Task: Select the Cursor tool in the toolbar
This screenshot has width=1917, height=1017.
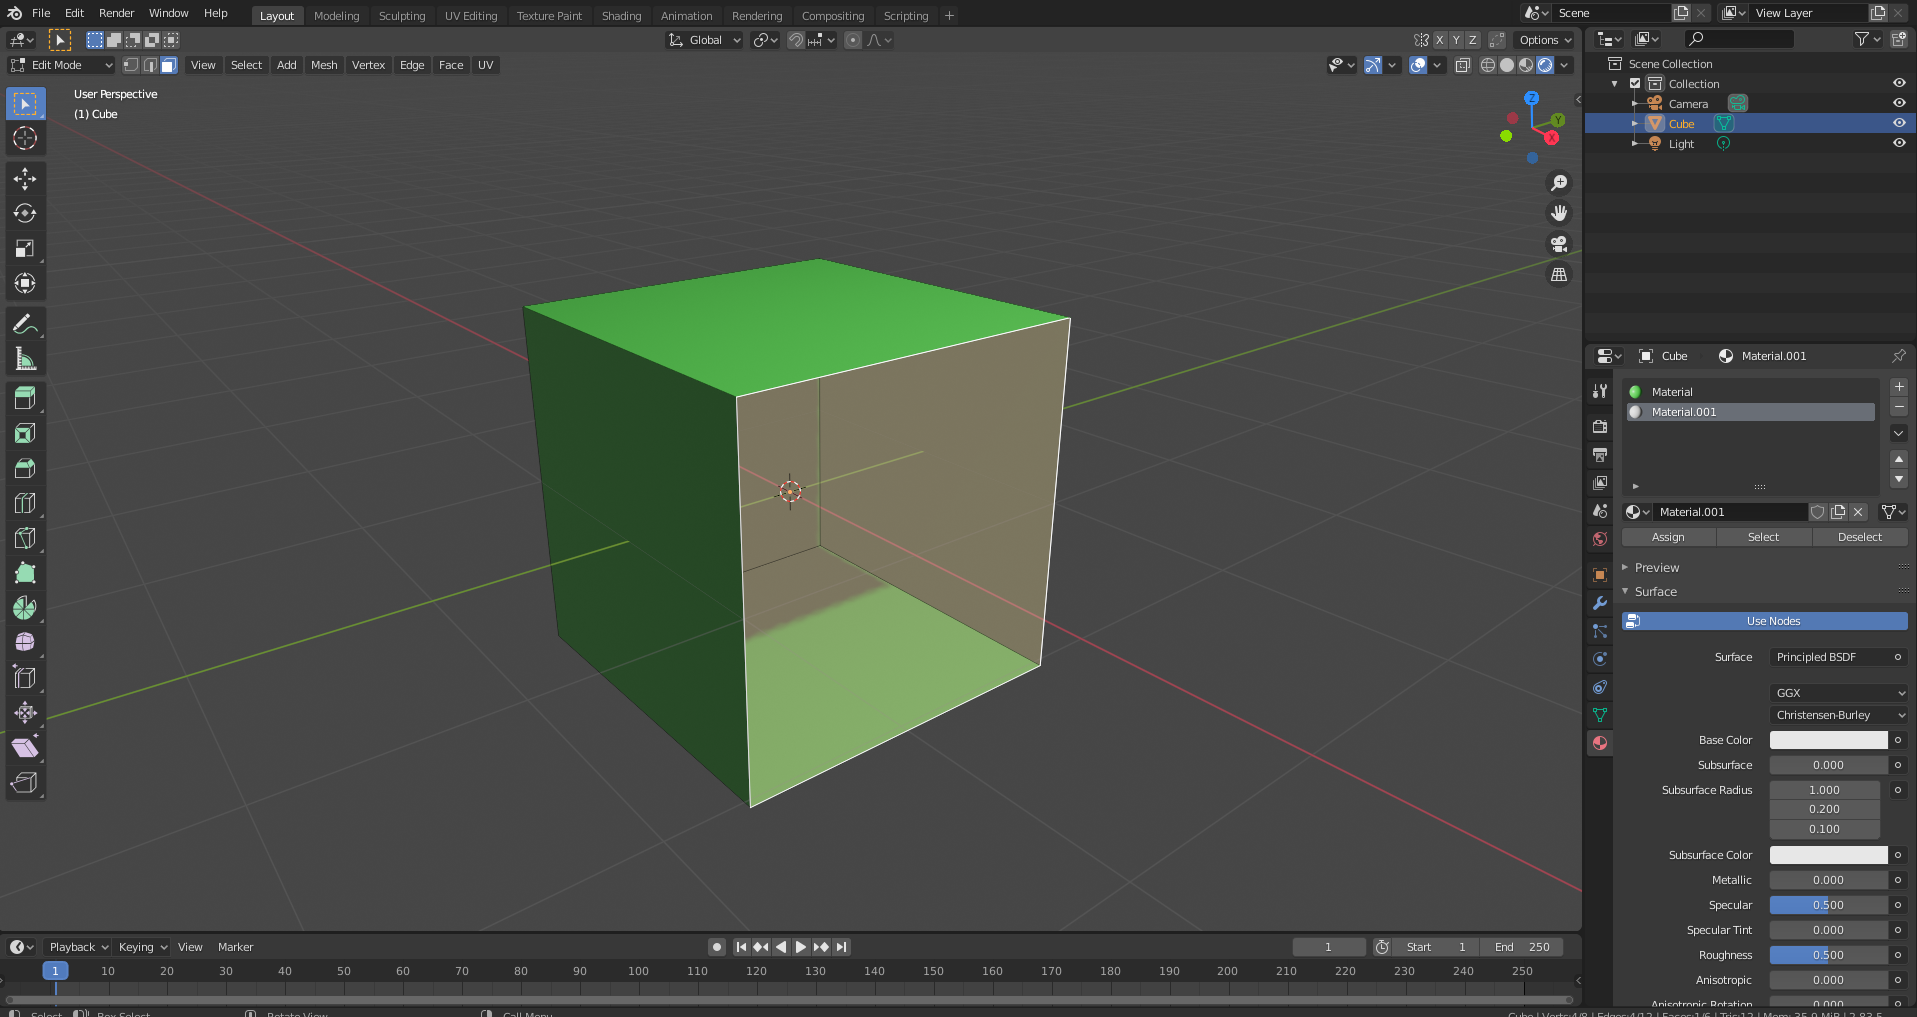Action: coord(25,138)
